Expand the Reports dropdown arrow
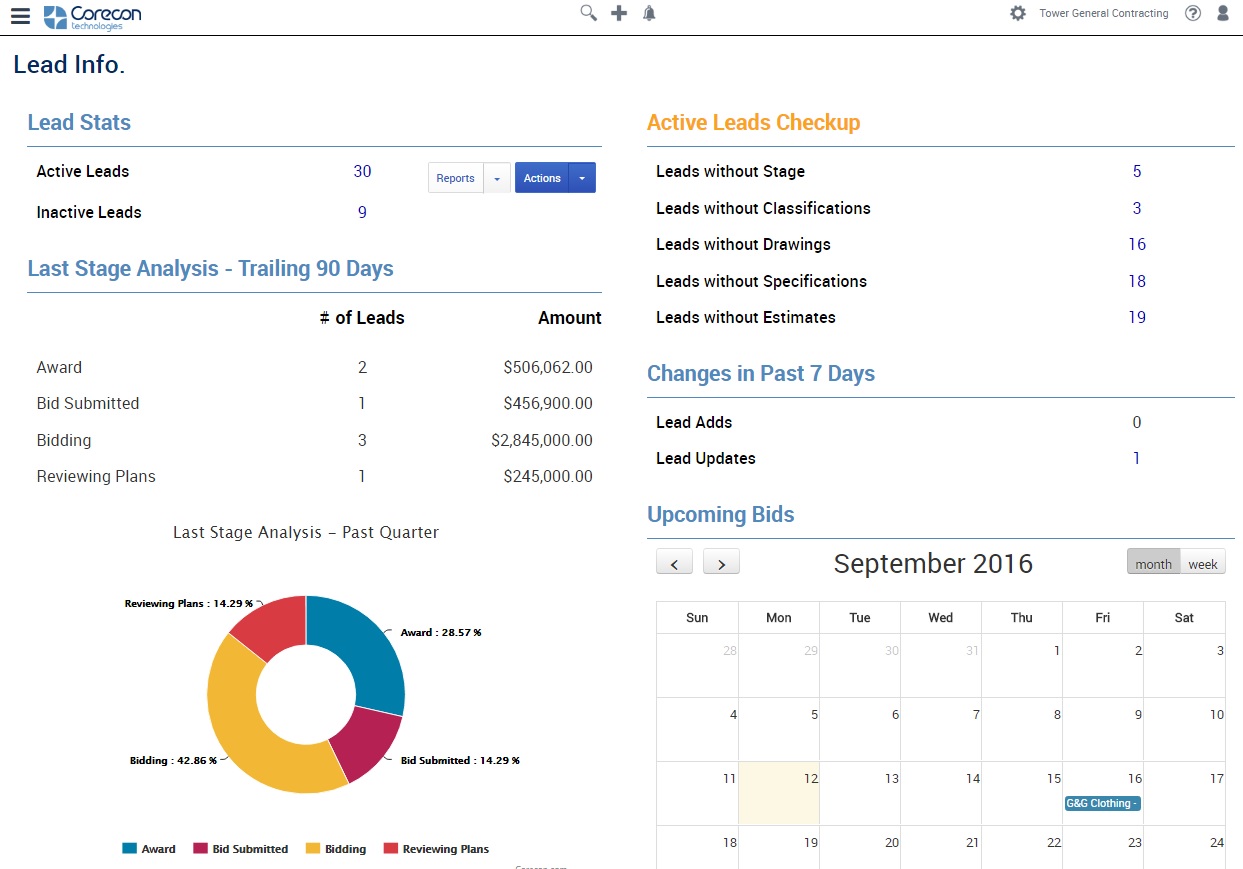This screenshot has width=1243, height=869. [497, 178]
